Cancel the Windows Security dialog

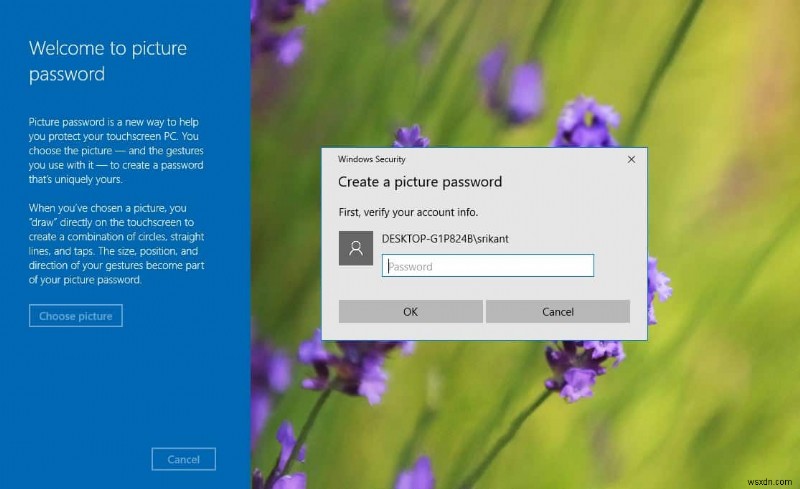click(558, 312)
